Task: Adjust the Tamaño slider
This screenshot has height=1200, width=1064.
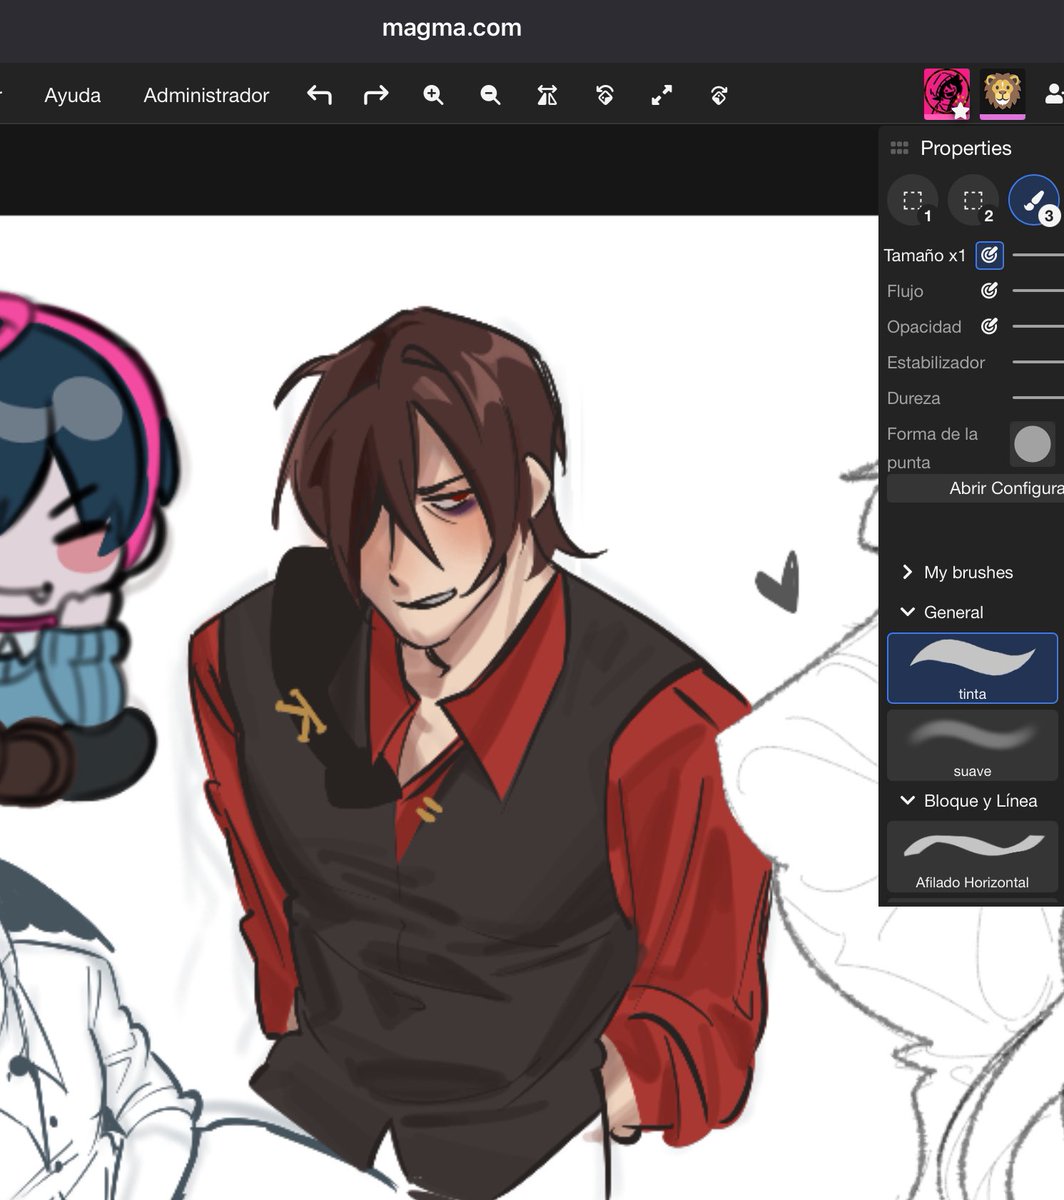Action: [1038, 255]
